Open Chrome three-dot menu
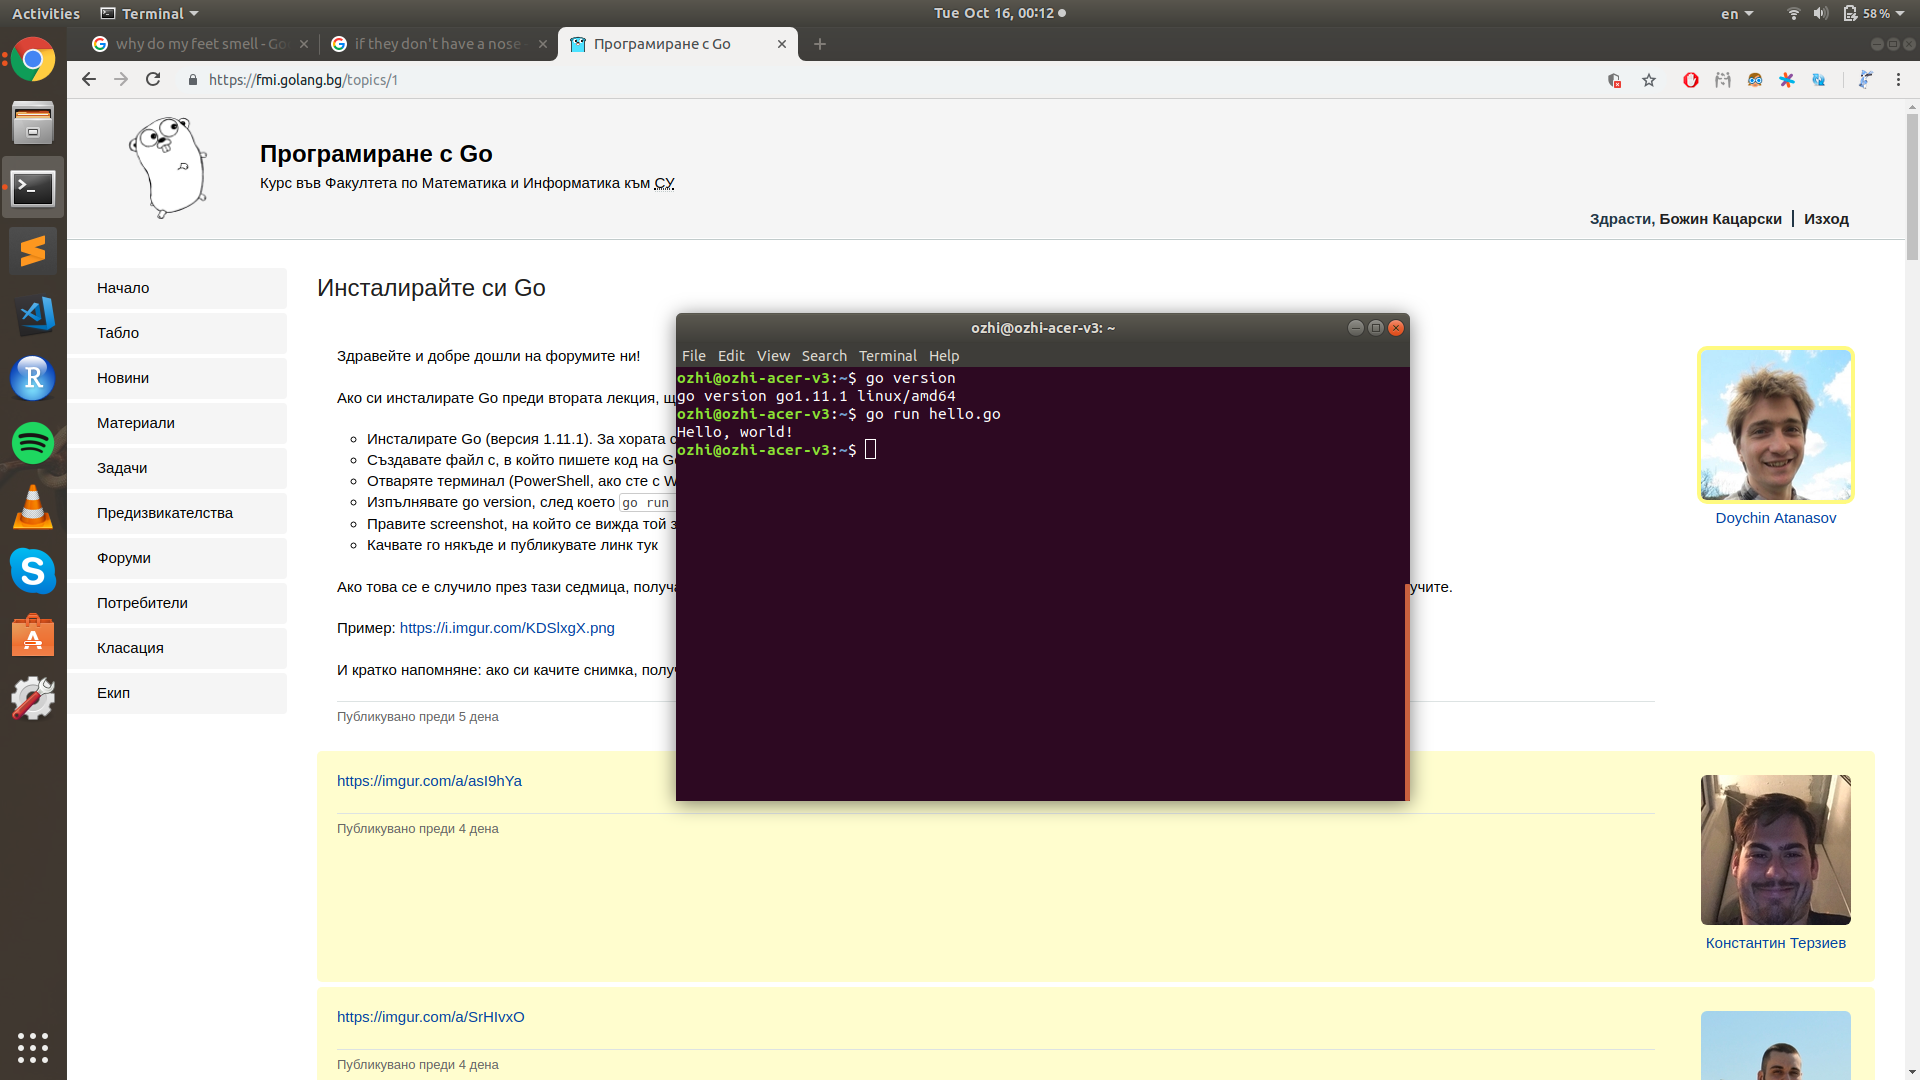The width and height of the screenshot is (1920, 1080). [1898, 80]
